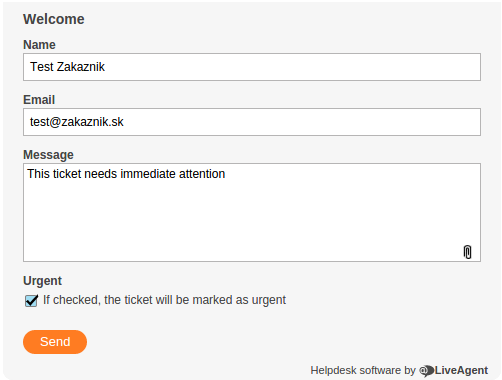
Task: Place cursor in 'test@zakaznik.sk' text
Action: [77, 122]
